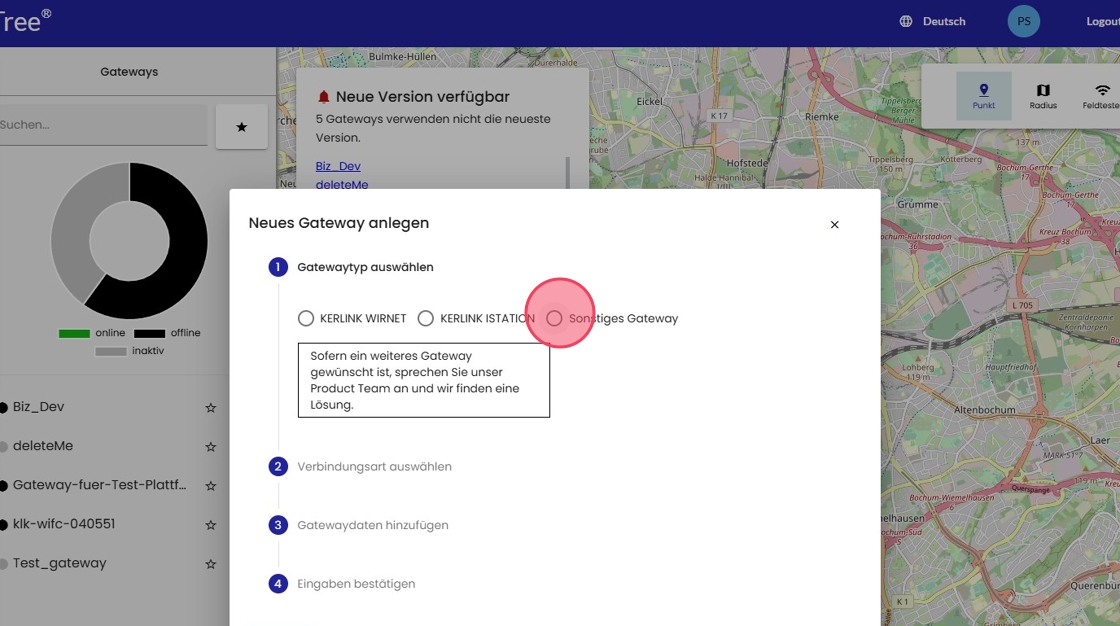Select the Radius map tool

pos(1043,96)
